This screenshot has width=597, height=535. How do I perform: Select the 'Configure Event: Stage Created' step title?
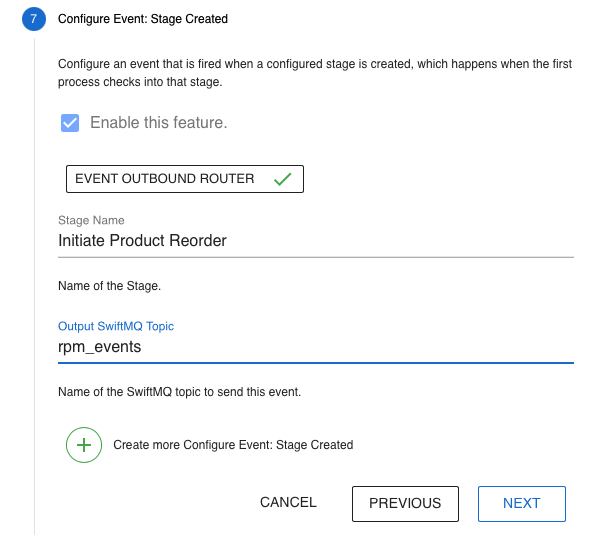[x=143, y=19]
